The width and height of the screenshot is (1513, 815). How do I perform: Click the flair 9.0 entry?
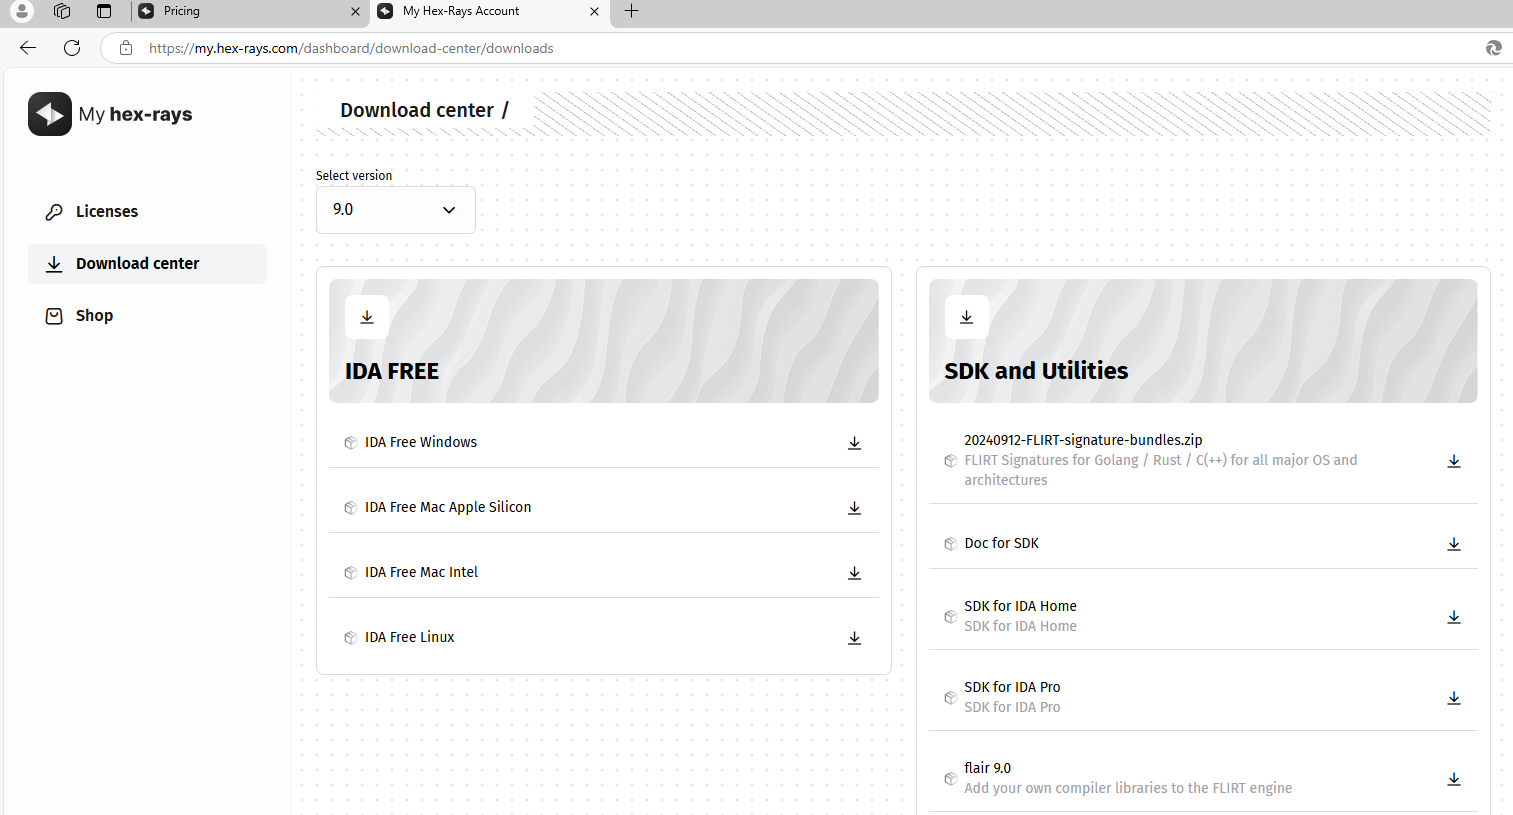[987, 768]
